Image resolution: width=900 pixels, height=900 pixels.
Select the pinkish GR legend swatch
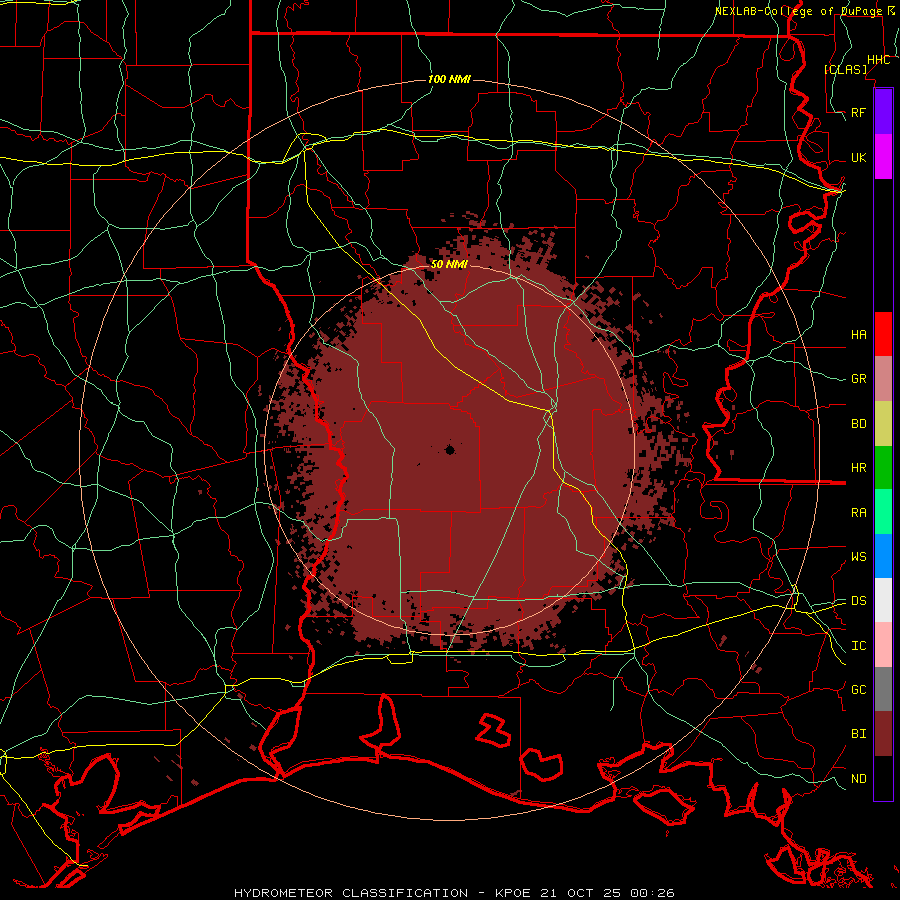(x=883, y=379)
